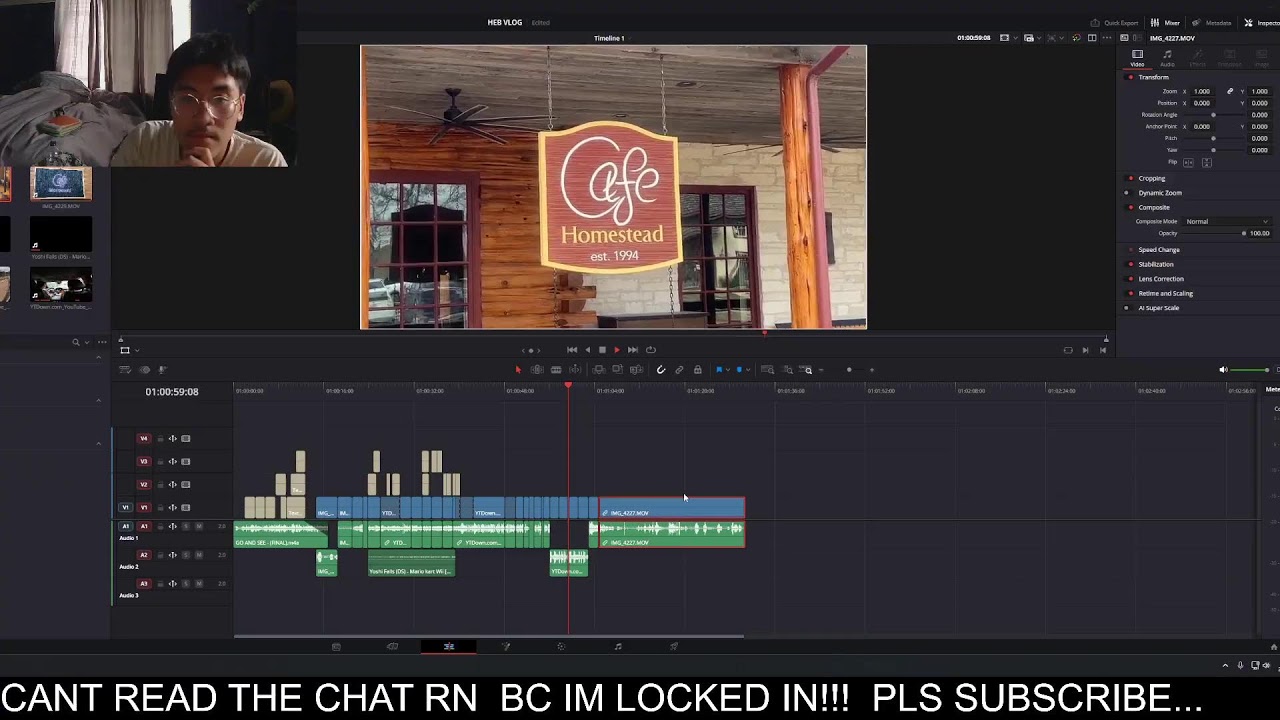The width and height of the screenshot is (1280, 720).
Task: Open Composite Mode Normal dropdown
Action: (1227, 221)
